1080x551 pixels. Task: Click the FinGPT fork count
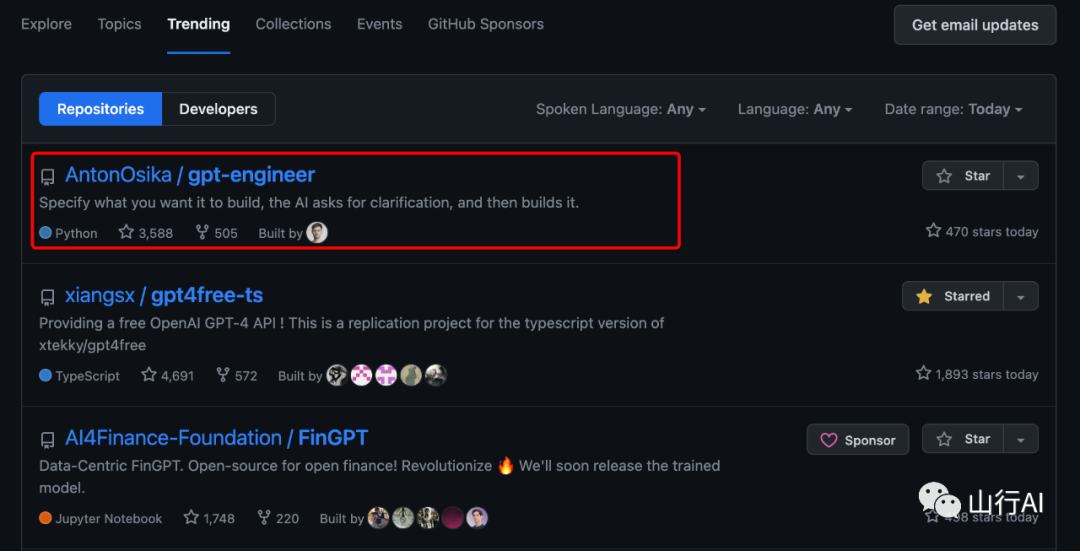278,518
